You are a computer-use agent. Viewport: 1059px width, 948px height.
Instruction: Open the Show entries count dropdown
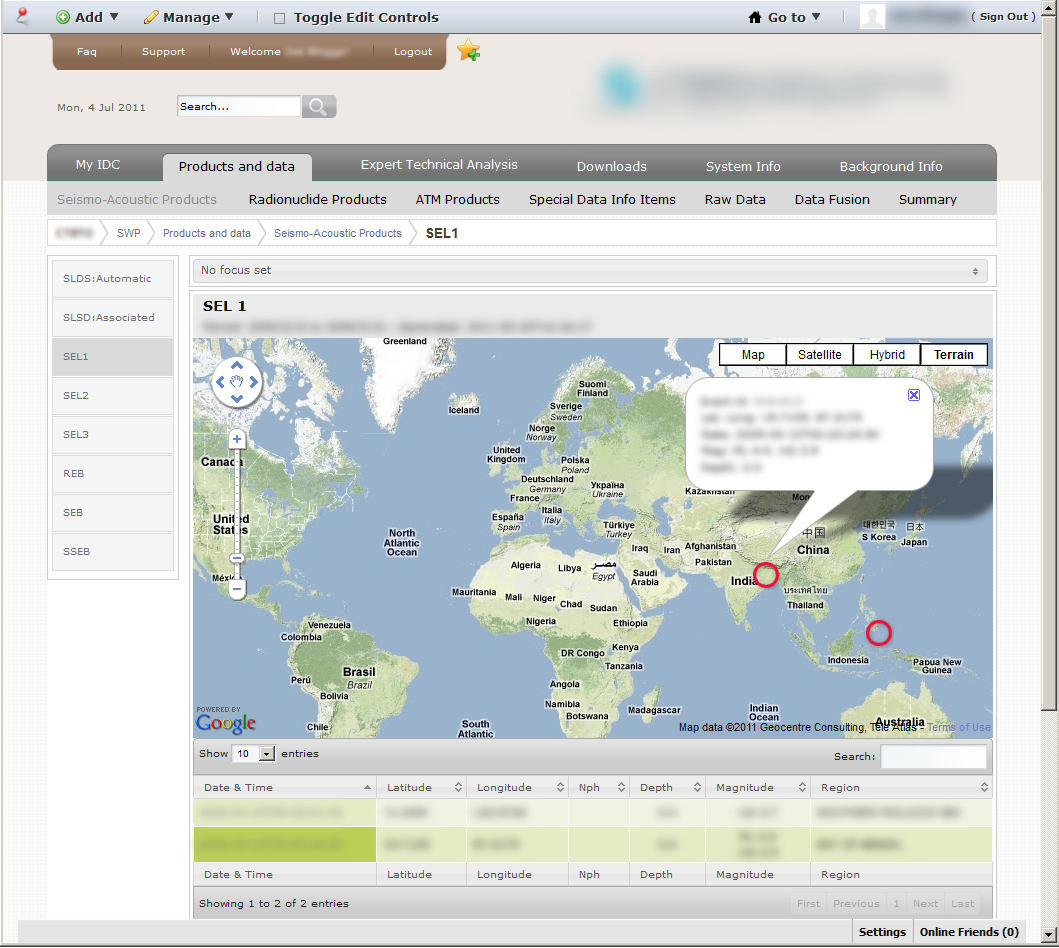click(x=253, y=754)
